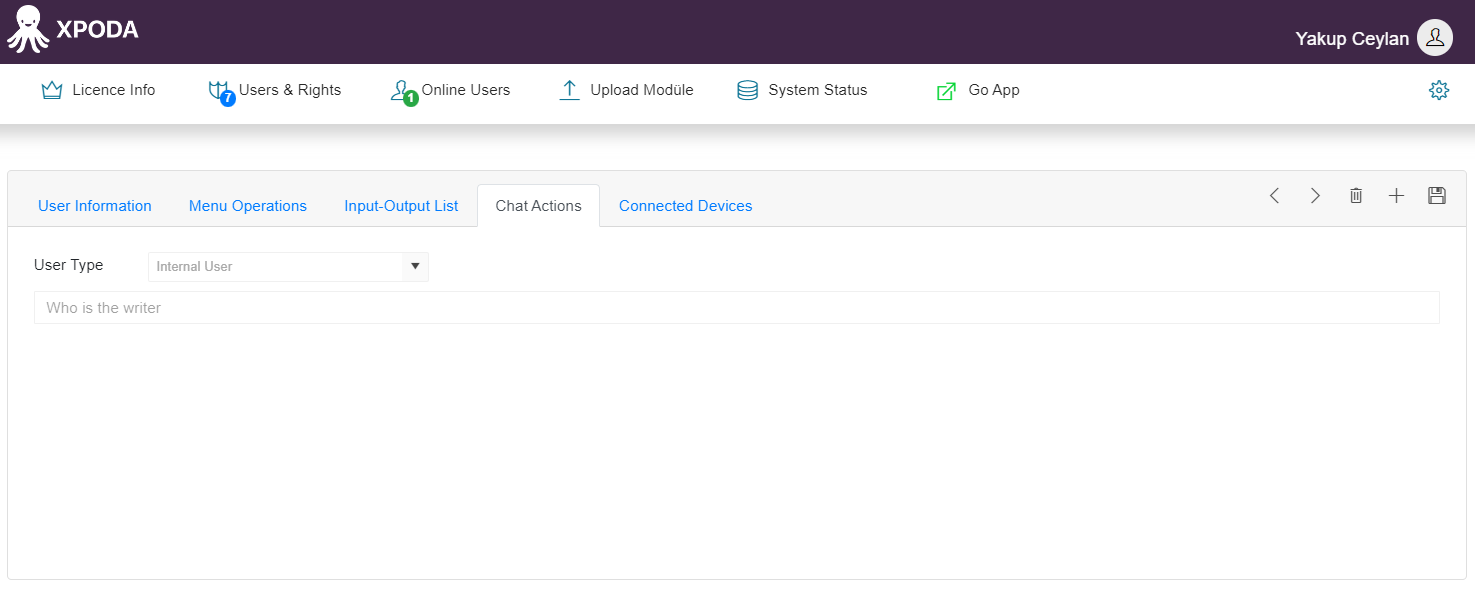Click the Yakup Ceylan user name

[1352, 39]
